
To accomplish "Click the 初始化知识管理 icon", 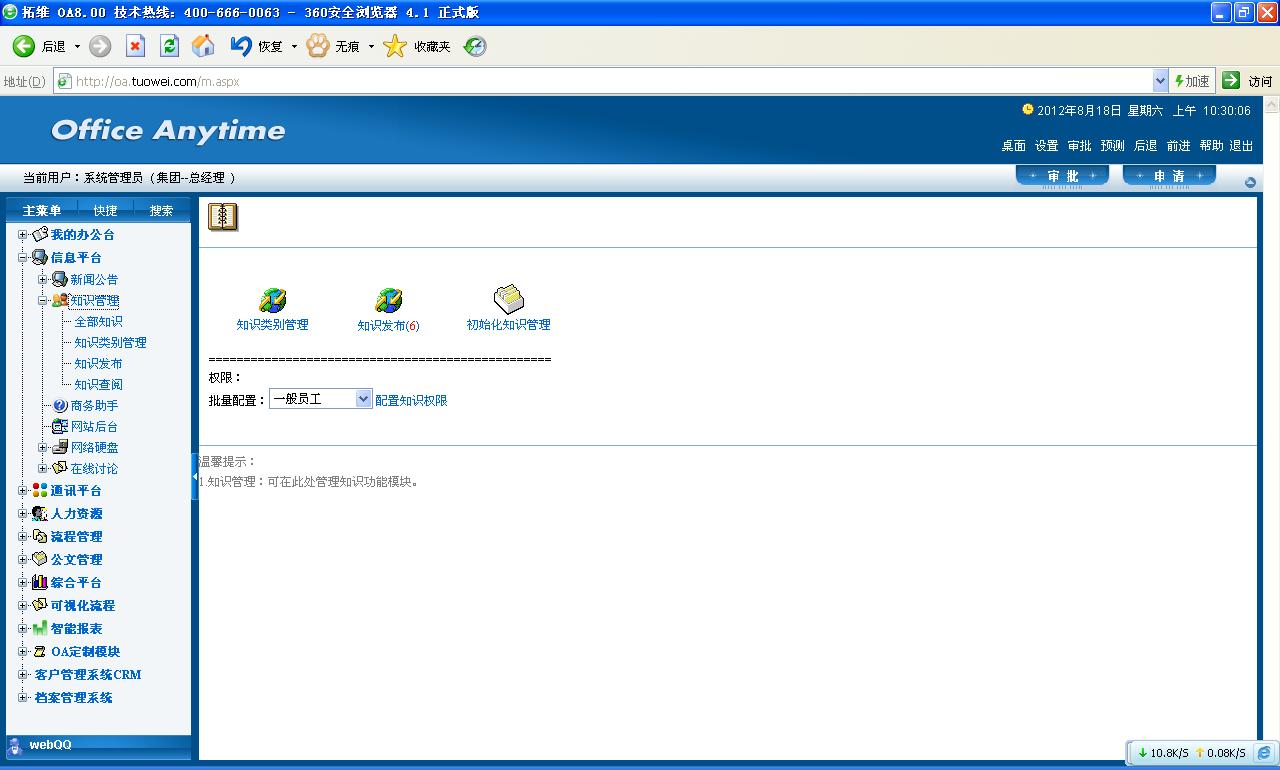I will 508,299.
